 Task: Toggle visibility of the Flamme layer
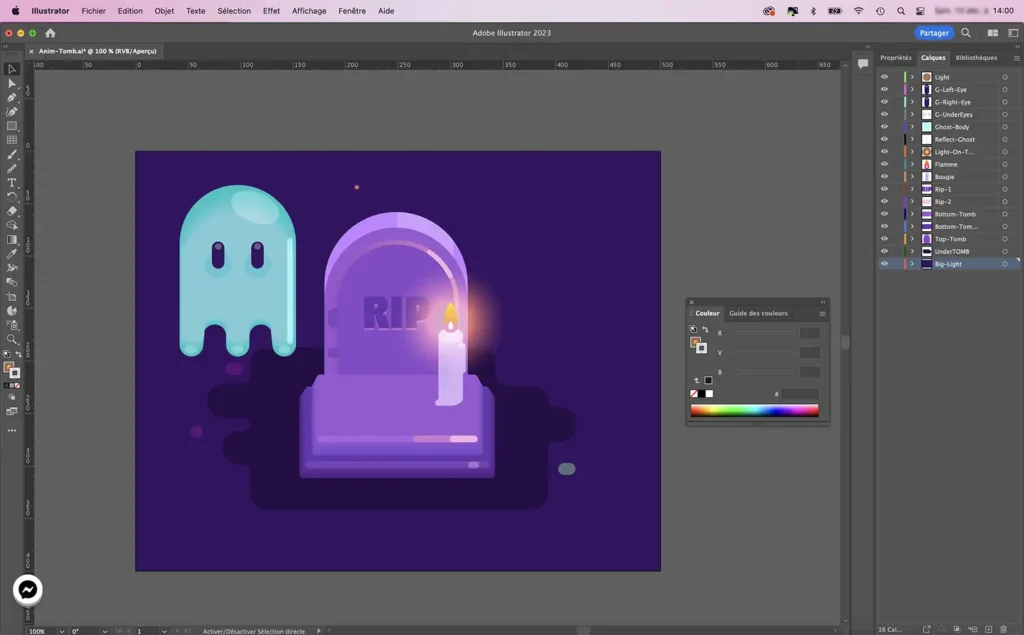point(884,164)
